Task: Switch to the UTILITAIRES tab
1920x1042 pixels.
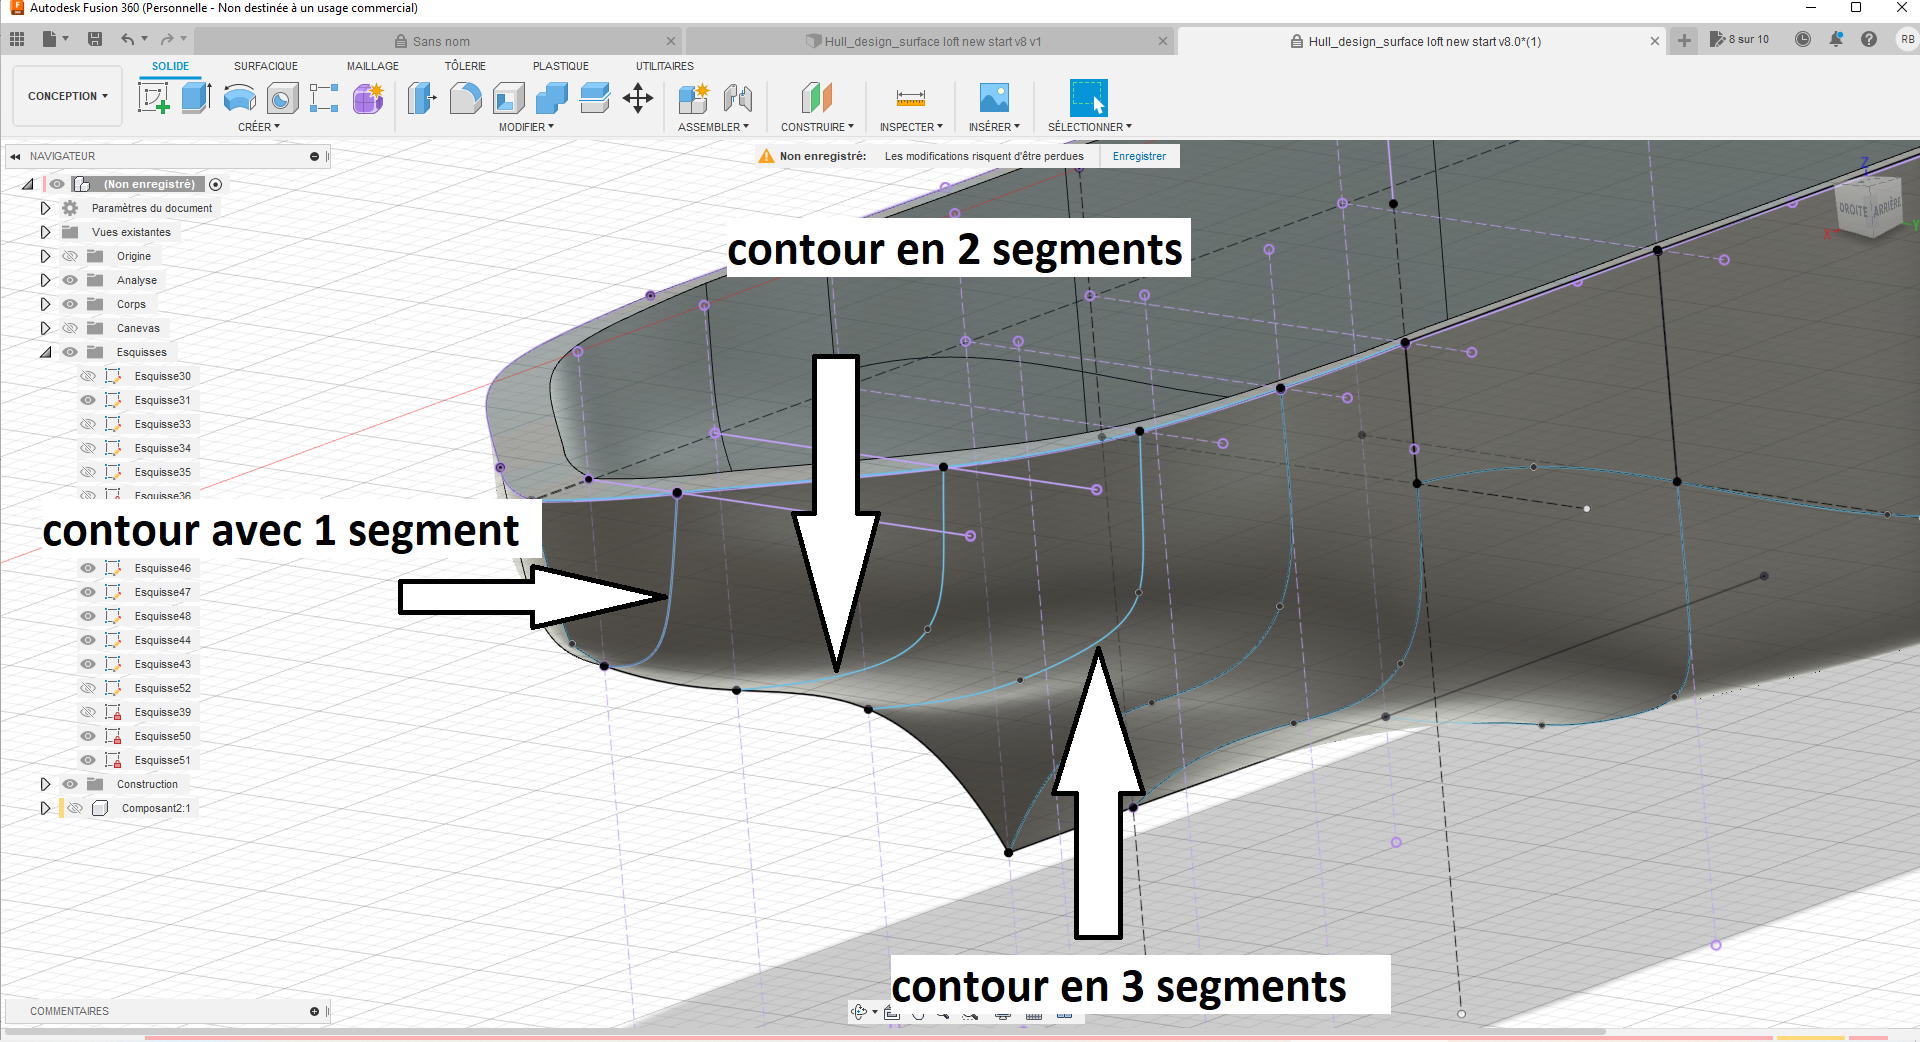Action: click(x=665, y=66)
